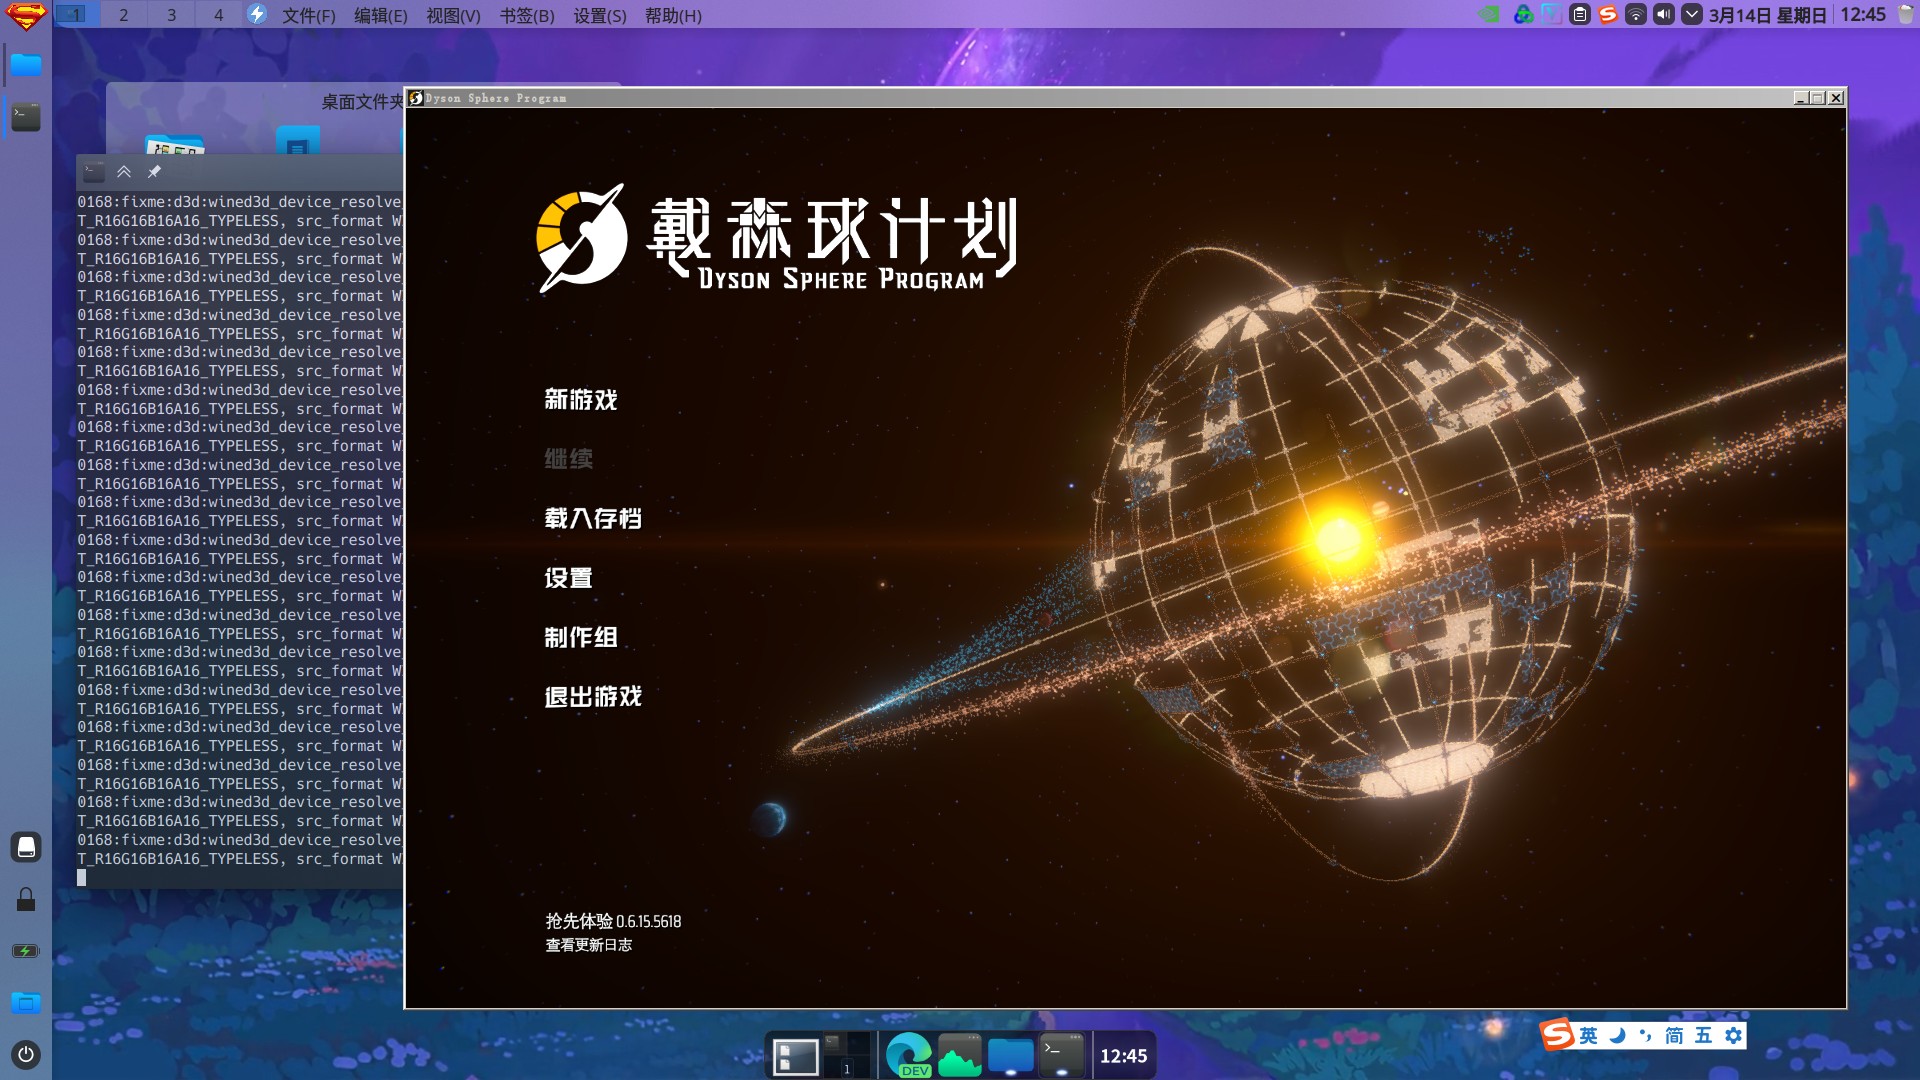Image resolution: width=1920 pixels, height=1080 pixels.
Task: Click the 桌面文件夹 desktop folder widget title
Action: pyautogui.click(x=362, y=102)
